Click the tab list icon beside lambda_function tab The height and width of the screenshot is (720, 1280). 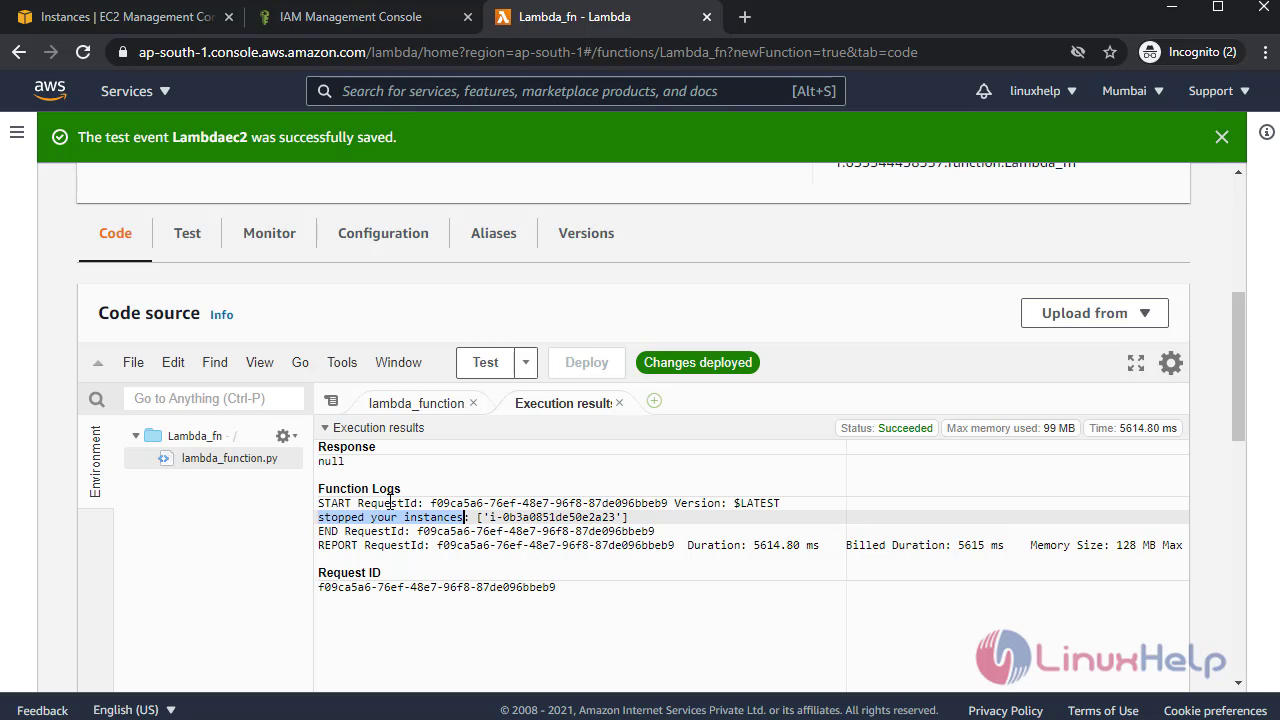[x=331, y=401]
